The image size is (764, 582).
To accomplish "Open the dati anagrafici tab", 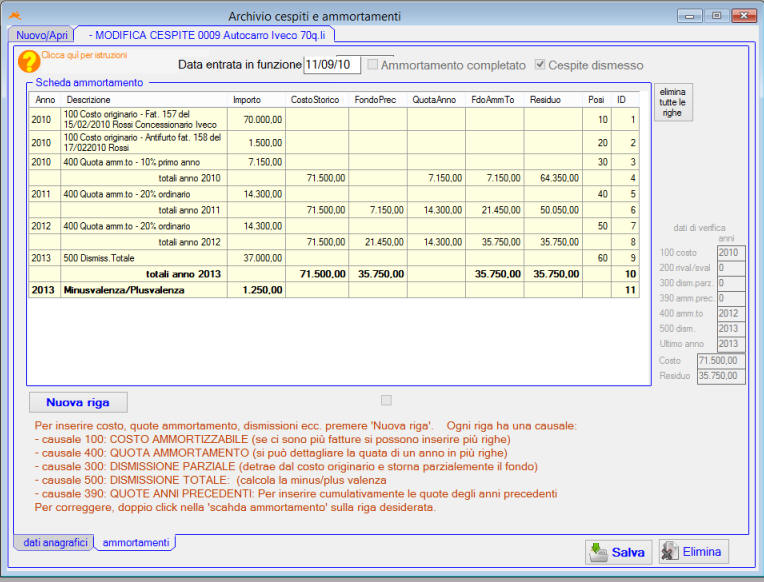I will point(55,543).
